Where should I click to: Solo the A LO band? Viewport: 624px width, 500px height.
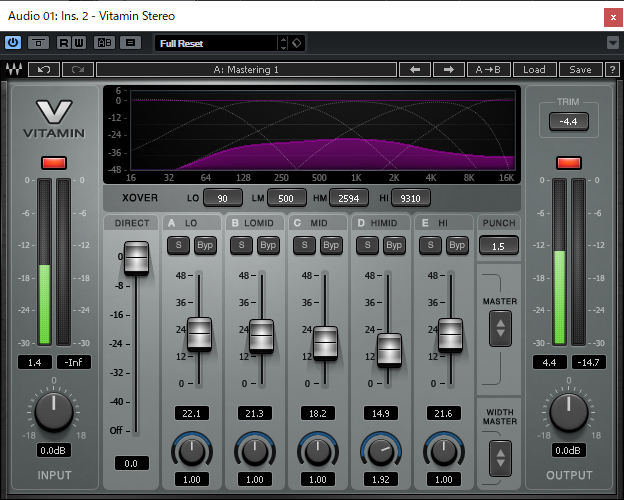click(x=178, y=245)
